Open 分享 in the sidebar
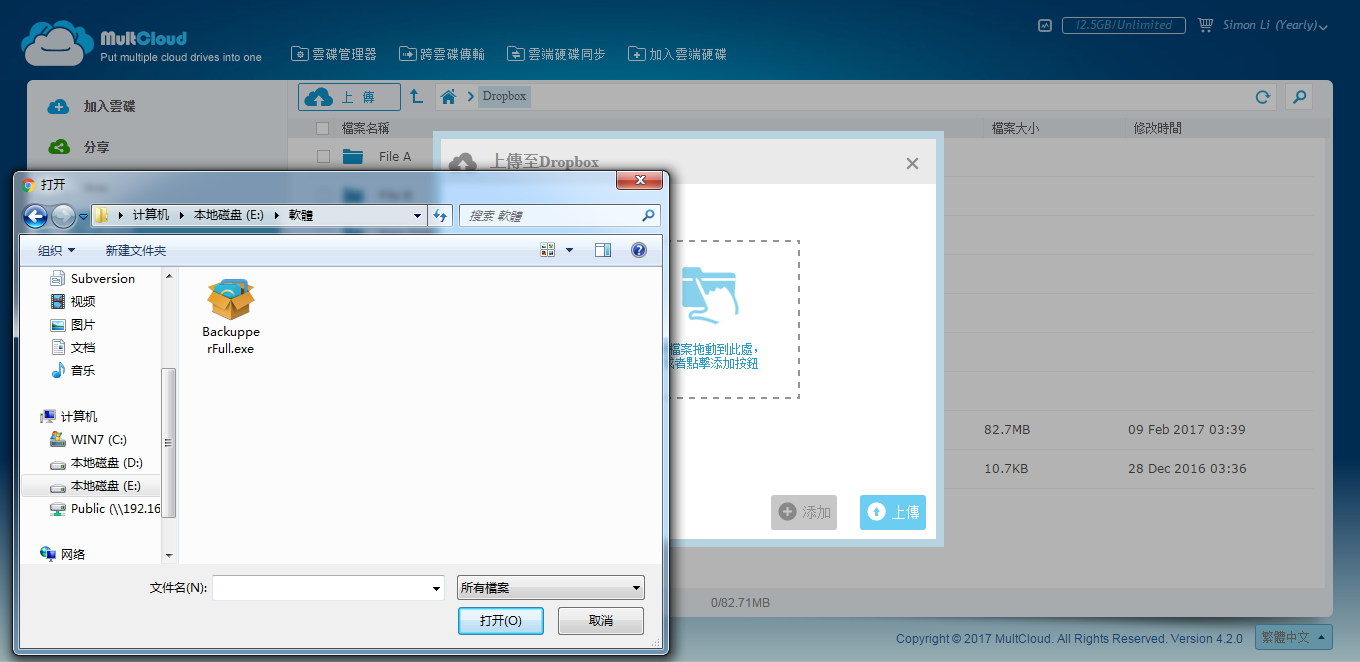Screen dimensions: 1360x662 point(80,147)
